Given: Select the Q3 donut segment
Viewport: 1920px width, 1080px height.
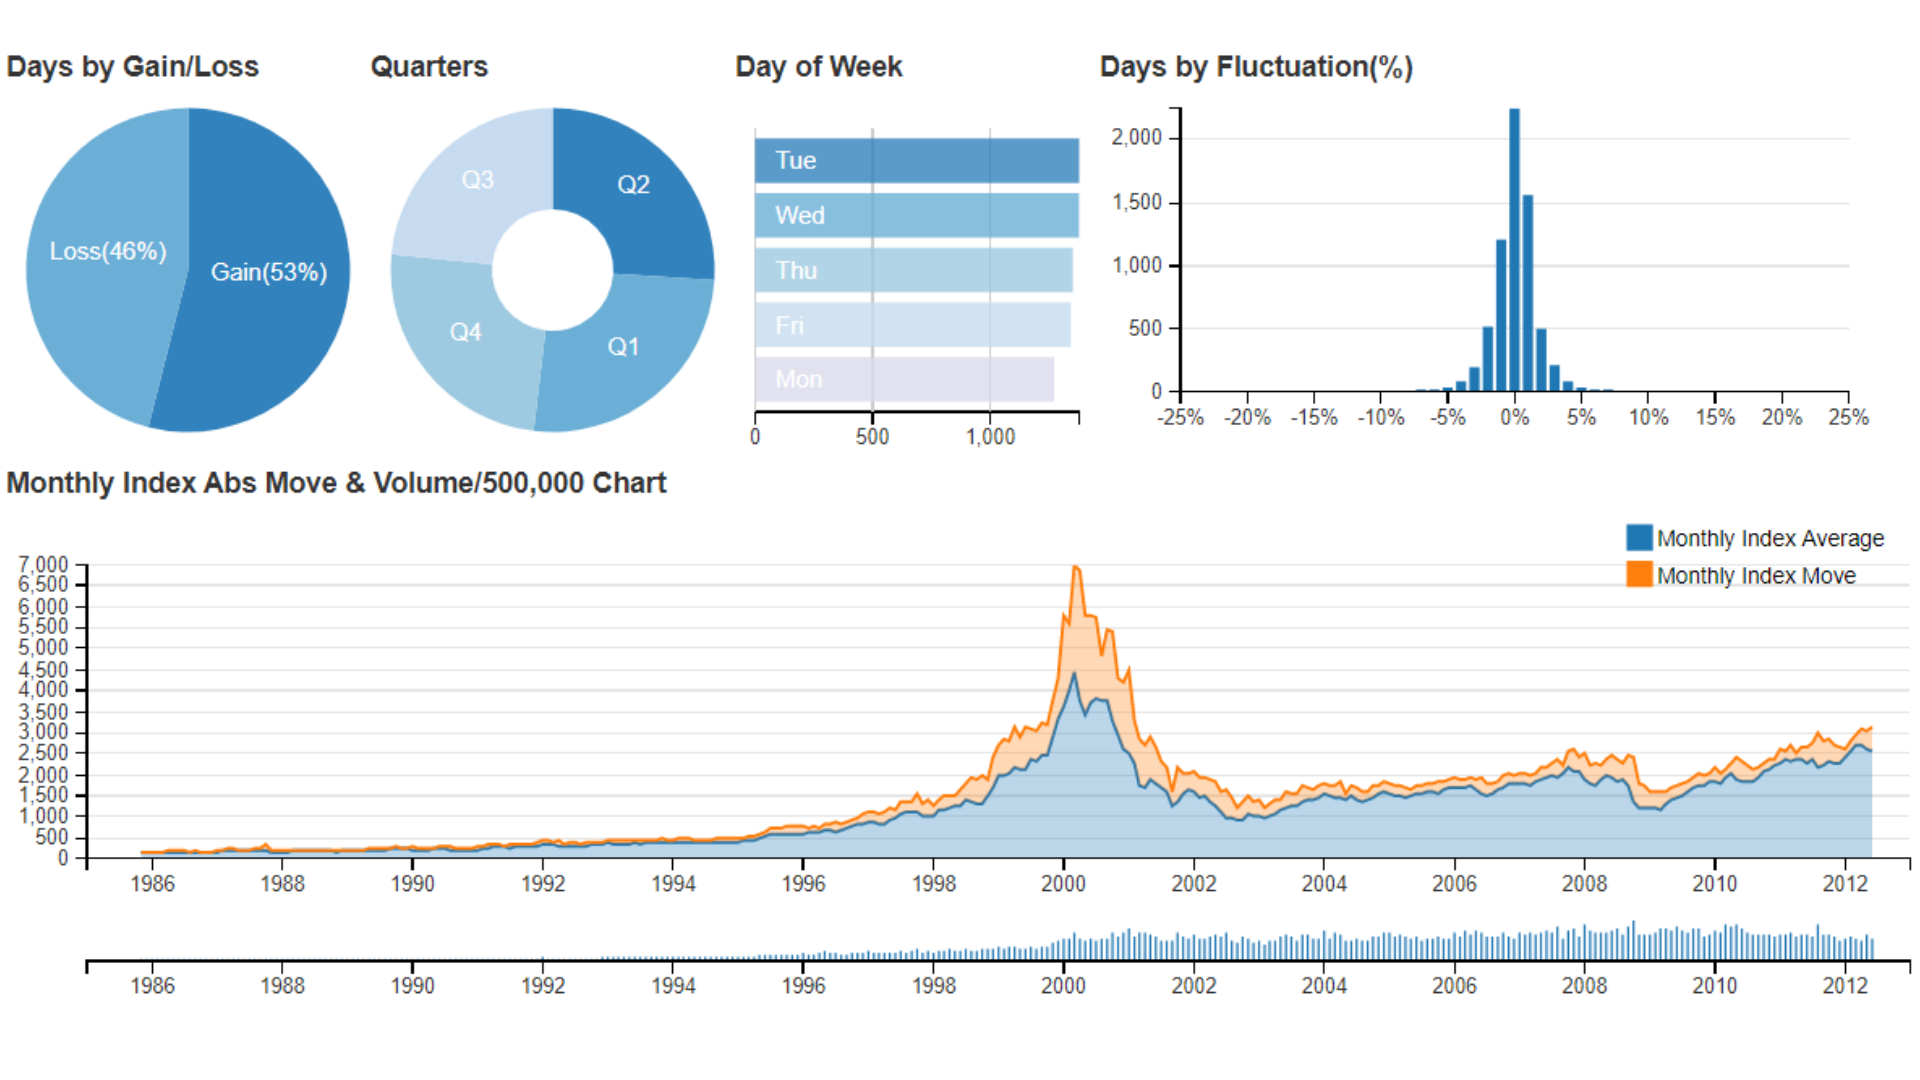Looking at the screenshot, I should [x=478, y=180].
